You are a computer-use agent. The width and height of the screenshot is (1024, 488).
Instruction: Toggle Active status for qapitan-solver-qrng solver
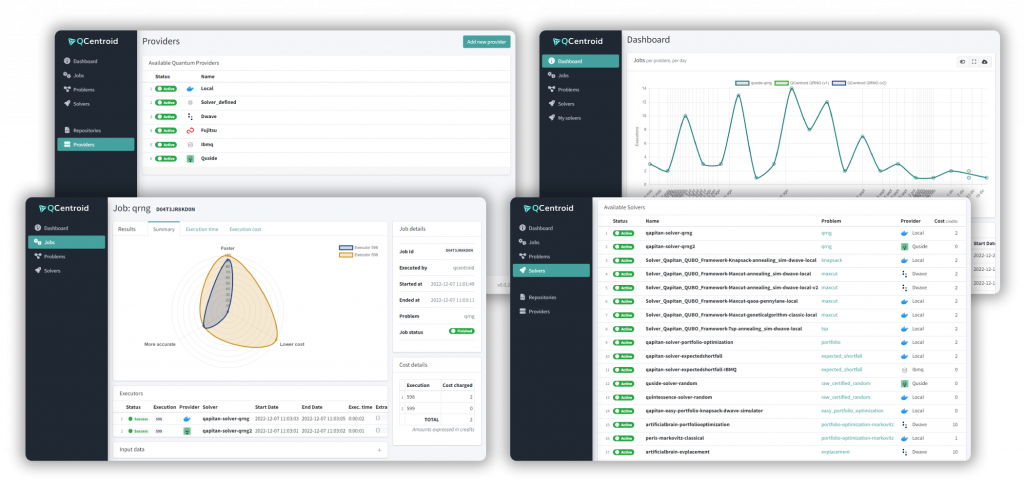click(624, 232)
